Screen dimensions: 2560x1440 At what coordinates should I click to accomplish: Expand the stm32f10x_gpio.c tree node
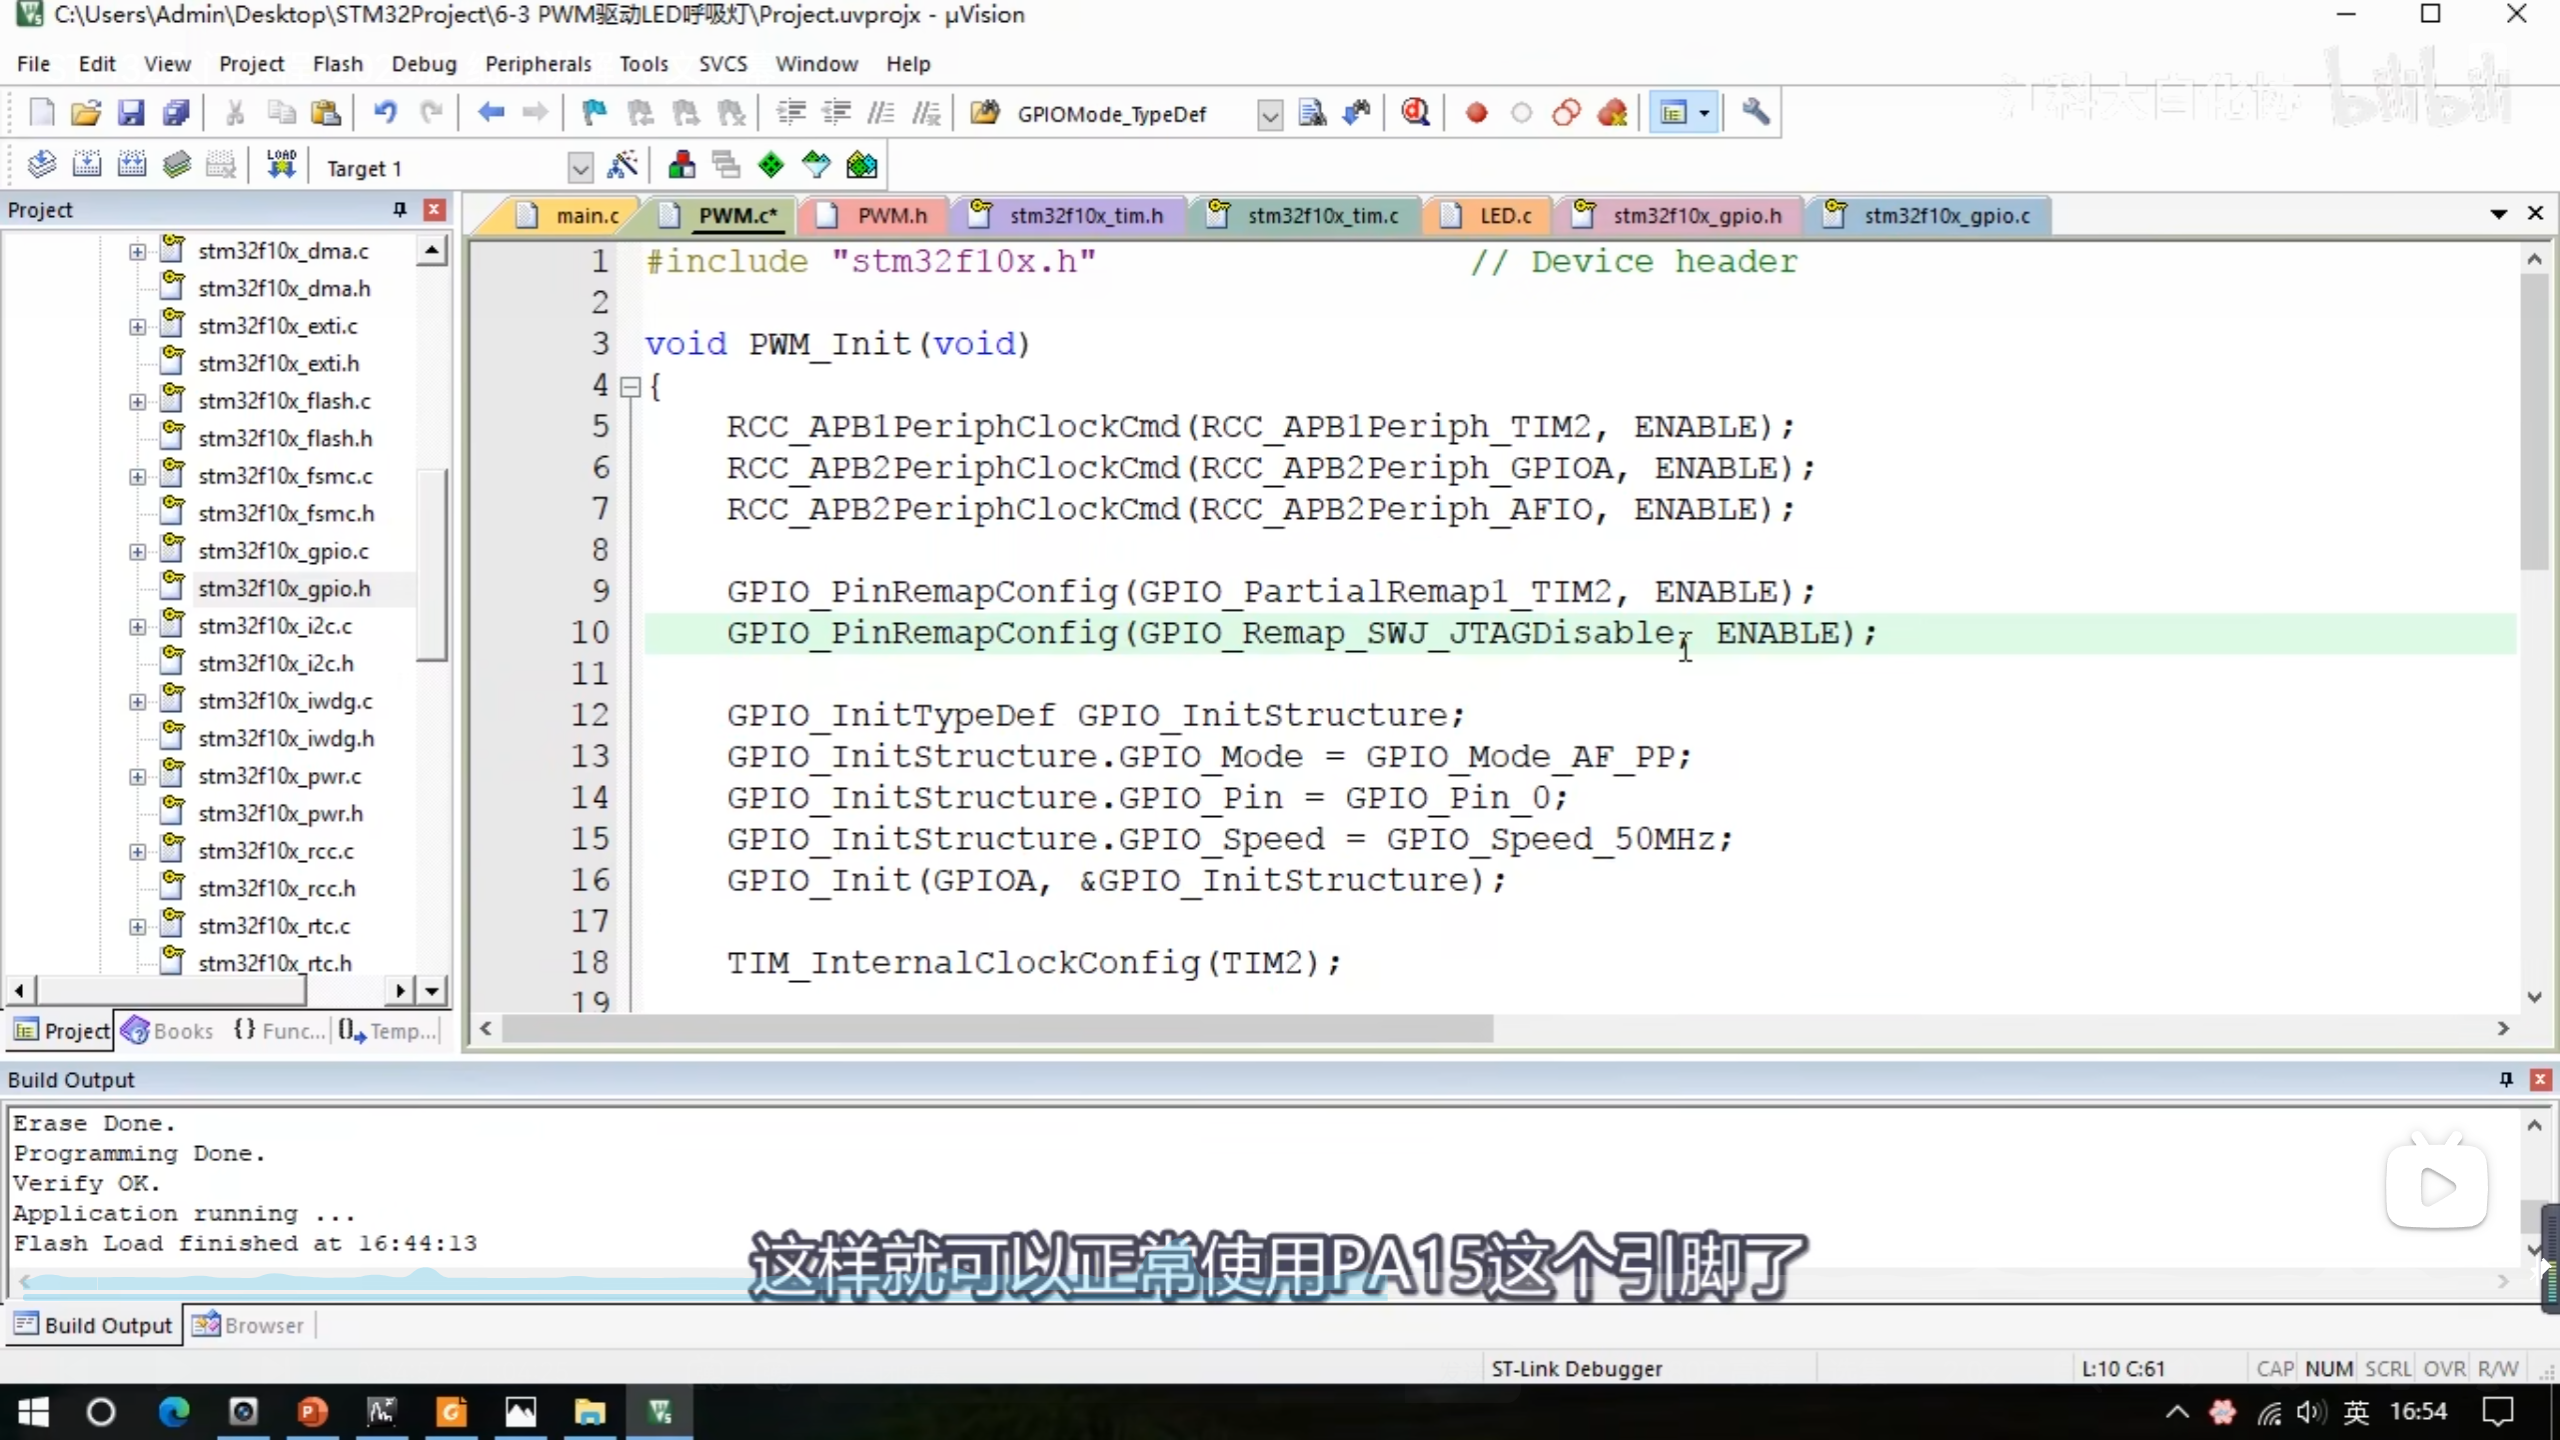[x=137, y=551]
